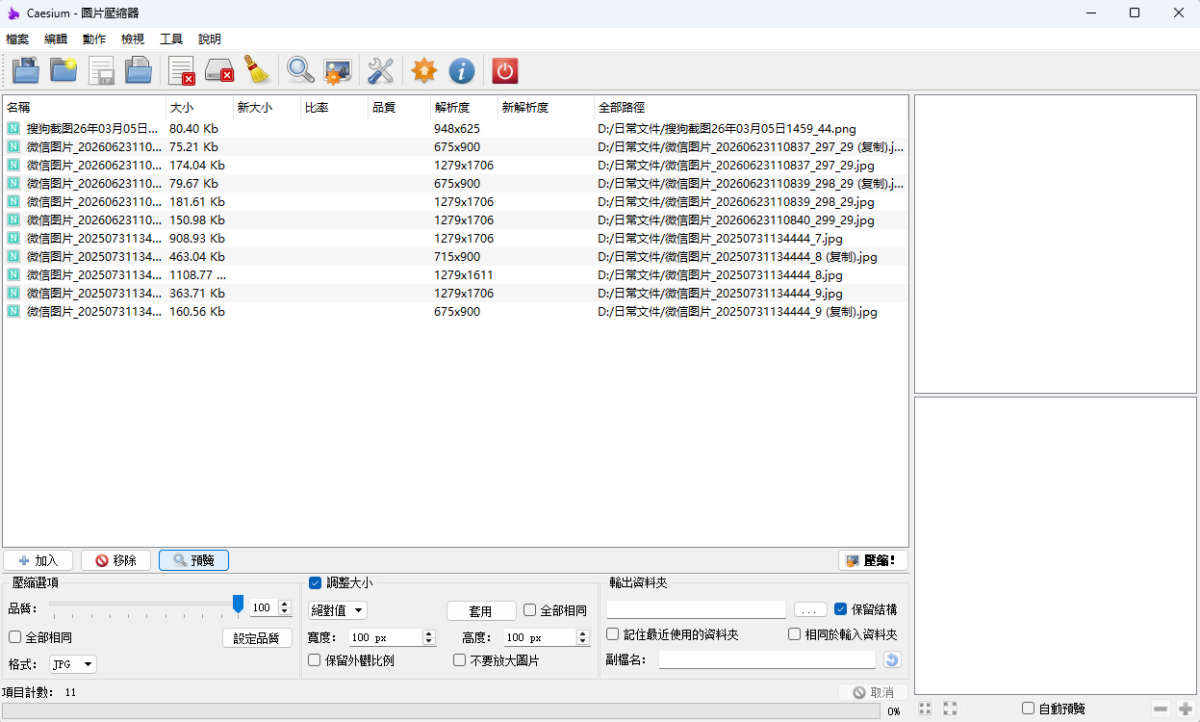Click the quality slider handle
Screen dimensions: 1200x722
click(x=238, y=603)
